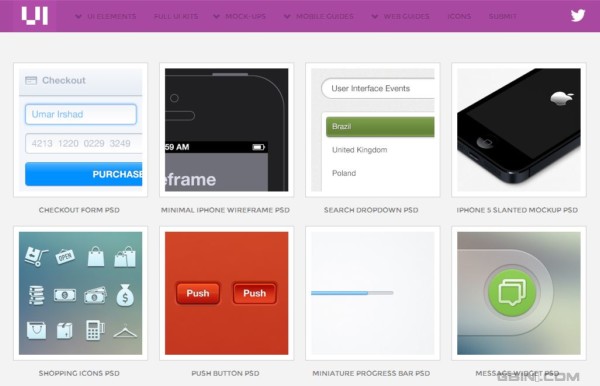This screenshot has height=386, width=600.
Task: Click the Search Dropdown PSD title link
Action: pos(371,210)
